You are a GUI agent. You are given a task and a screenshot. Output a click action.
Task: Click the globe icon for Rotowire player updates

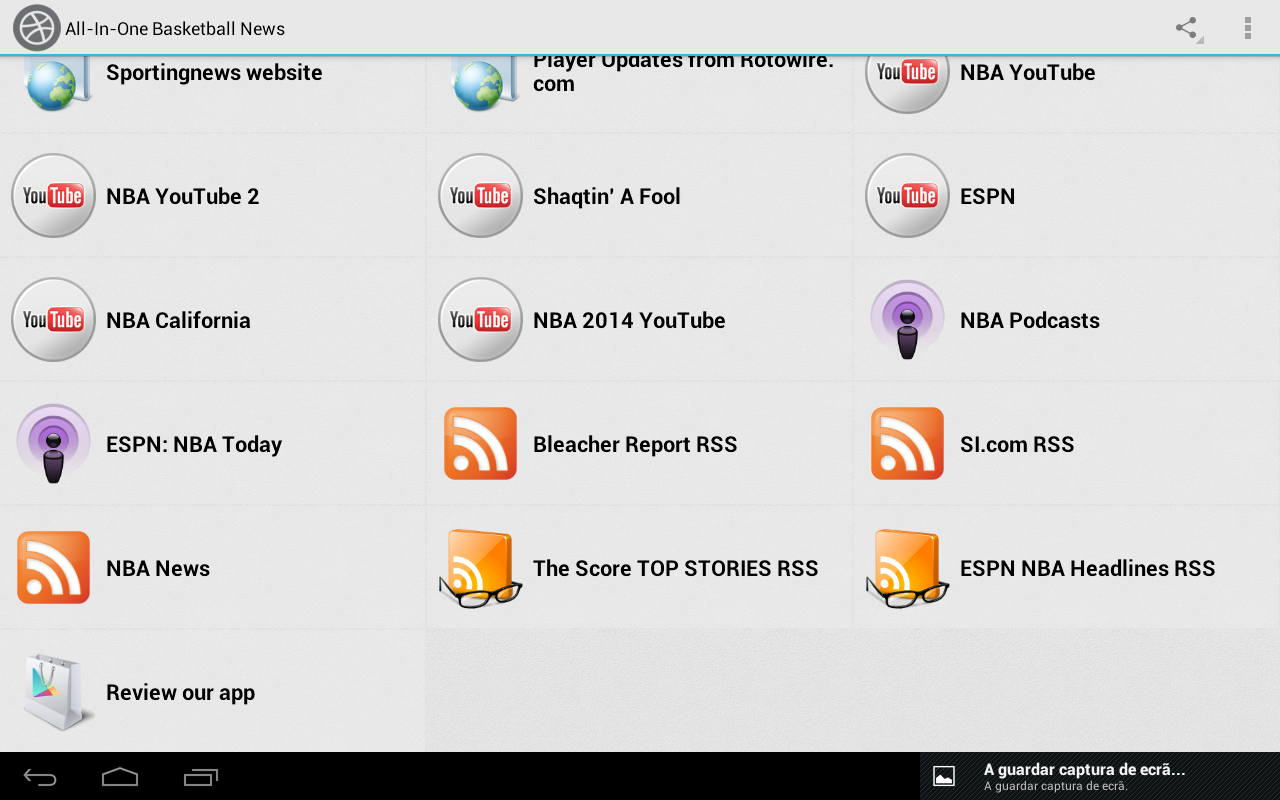point(483,82)
